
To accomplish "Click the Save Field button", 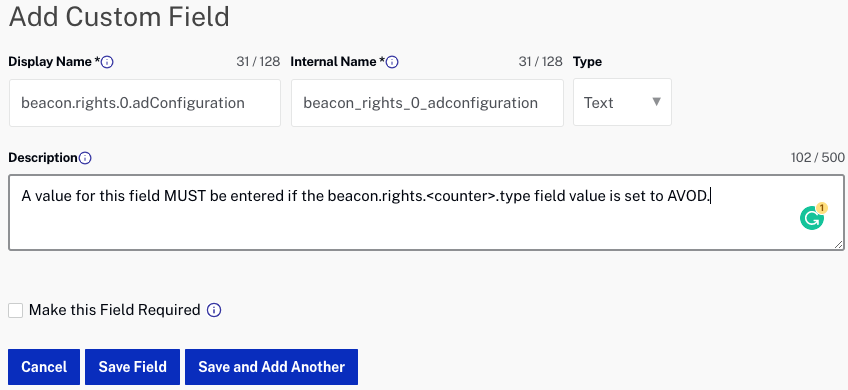I will point(132,367).
